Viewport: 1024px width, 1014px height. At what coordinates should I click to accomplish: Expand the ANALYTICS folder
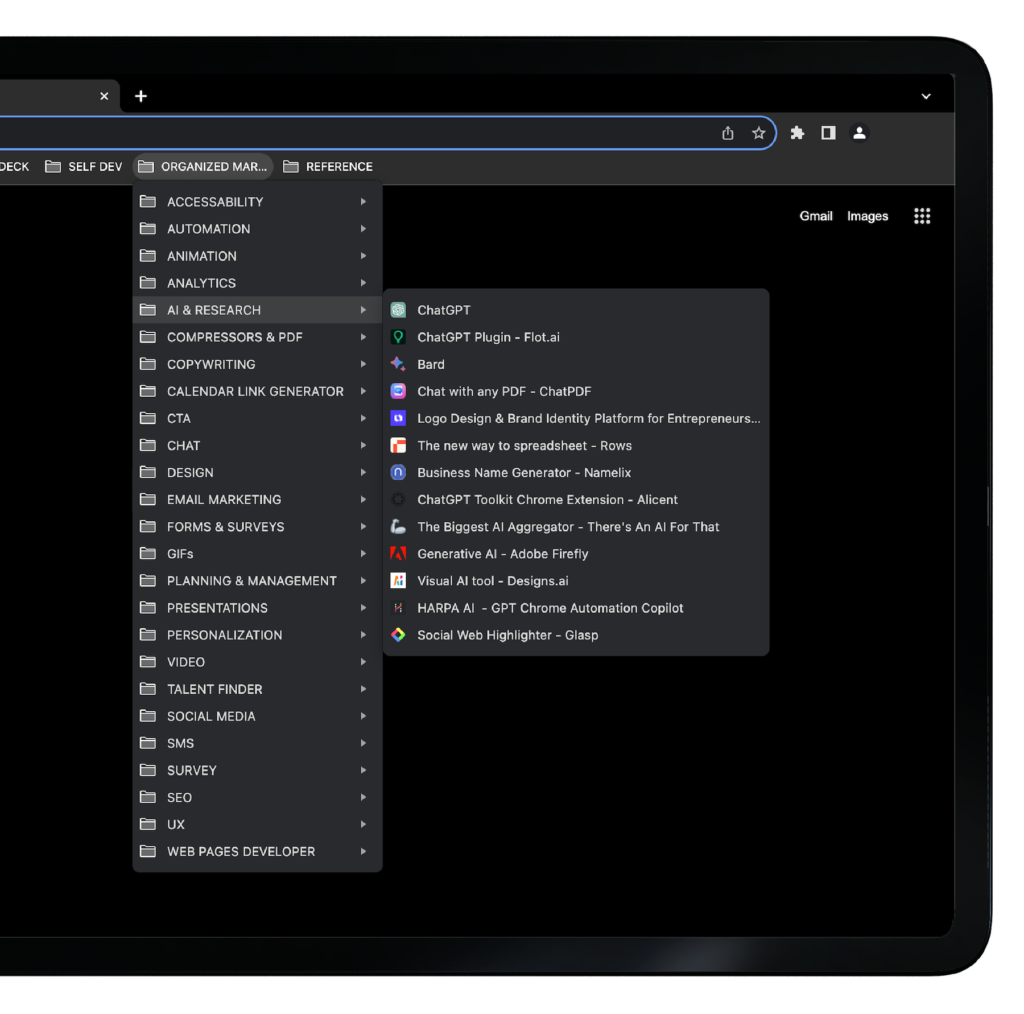point(257,283)
